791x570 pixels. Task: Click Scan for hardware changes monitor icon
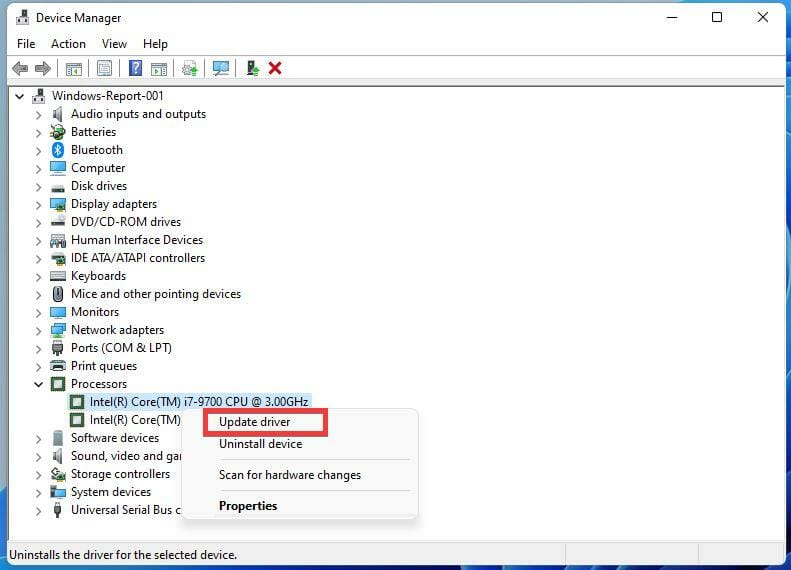pyautogui.click(x=220, y=68)
